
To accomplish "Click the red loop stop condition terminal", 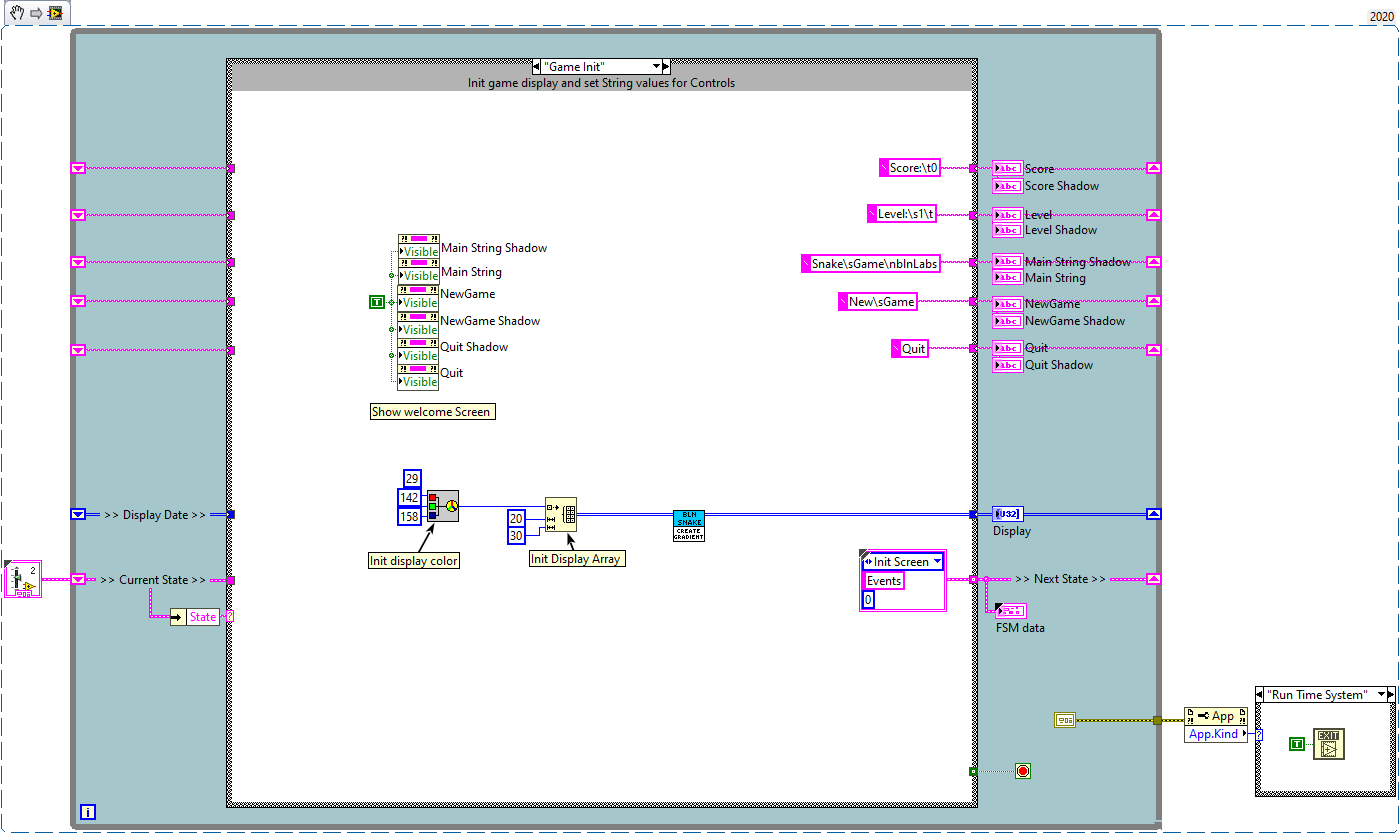I will point(1023,771).
